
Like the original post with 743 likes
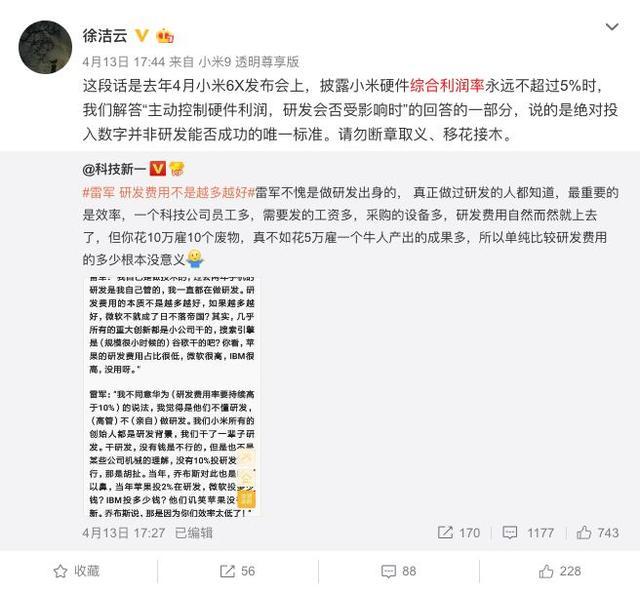pyautogui.click(x=598, y=532)
